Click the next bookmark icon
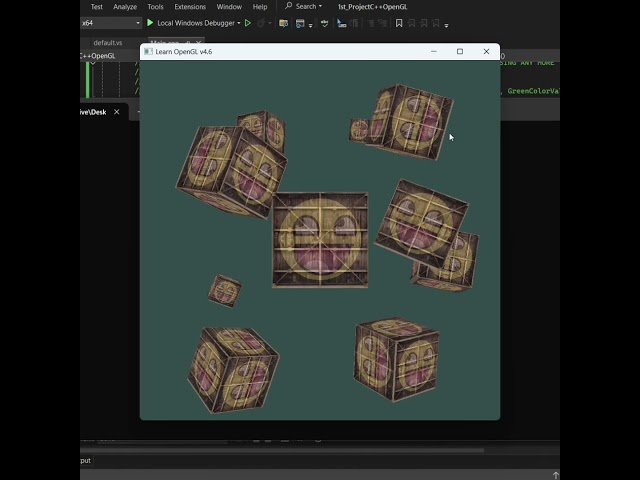640x480 pixels. pyautogui.click(x=424, y=23)
